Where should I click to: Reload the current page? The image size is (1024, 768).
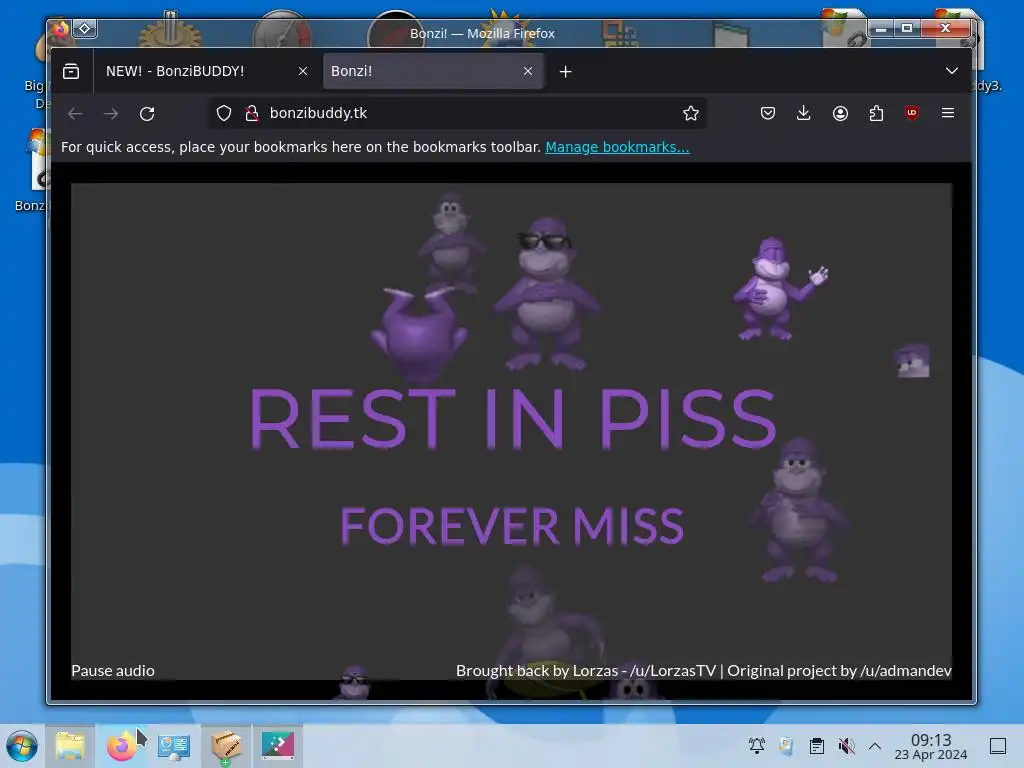pos(147,114)
